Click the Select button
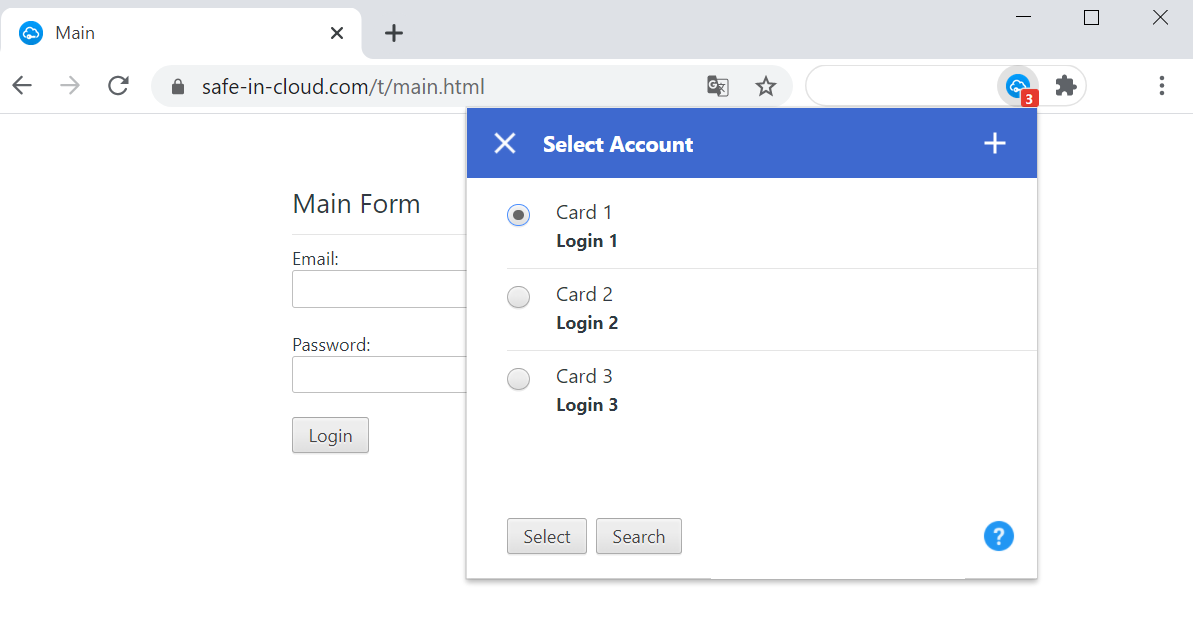 (546, 536)
